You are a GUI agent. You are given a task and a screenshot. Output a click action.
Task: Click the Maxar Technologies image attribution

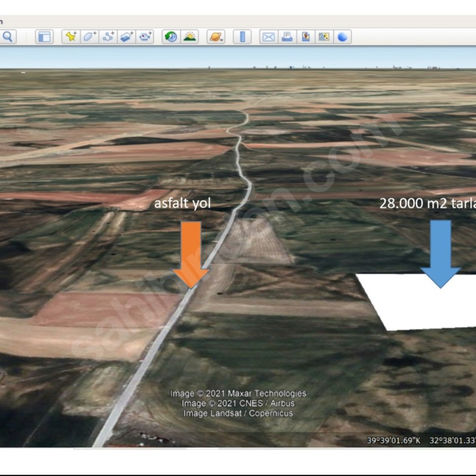tap(238, 393)
